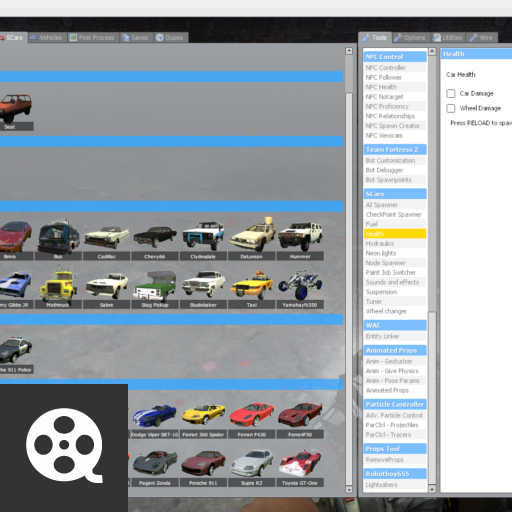The image size is (512, 512).
Task: Collapse the NPC Control category header
Action: coord(395,57)
